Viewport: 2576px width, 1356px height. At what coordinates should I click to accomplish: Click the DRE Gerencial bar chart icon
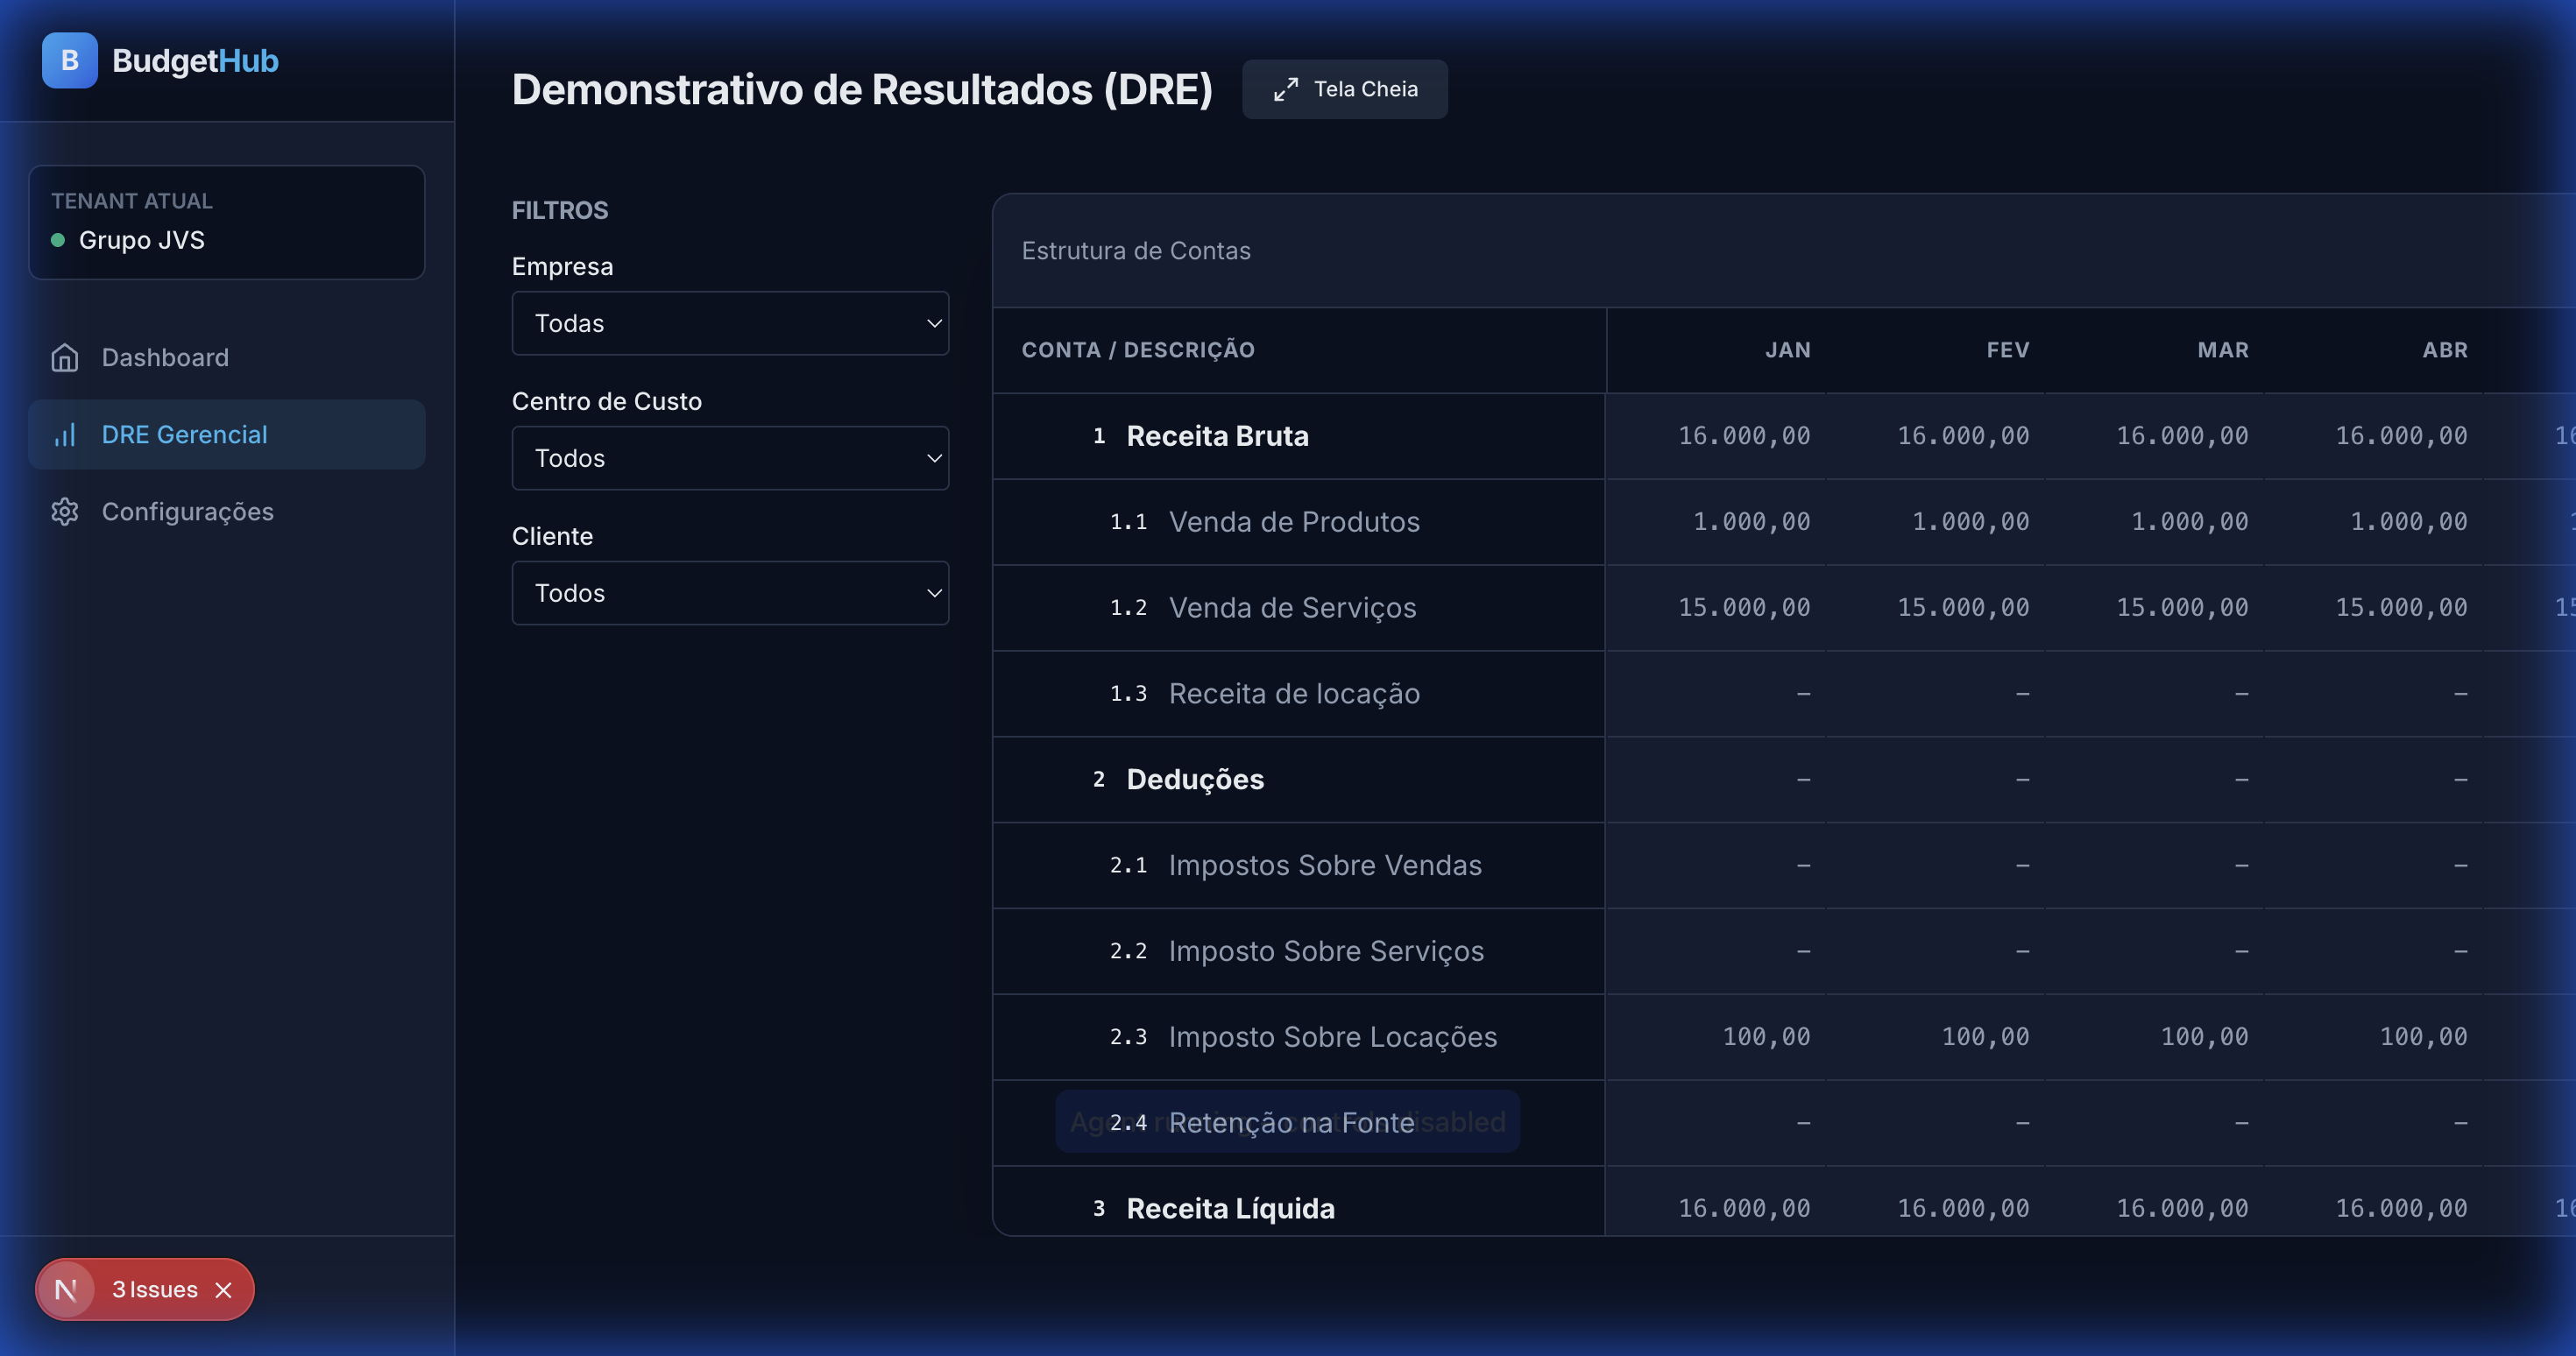[x=65, y=435]
